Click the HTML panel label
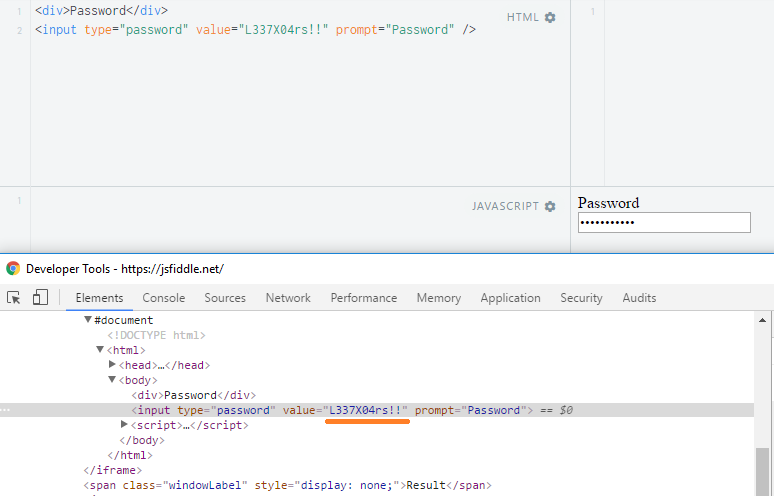Image resolution: width=774 pixels, height=496 pixels. [522, 17]
